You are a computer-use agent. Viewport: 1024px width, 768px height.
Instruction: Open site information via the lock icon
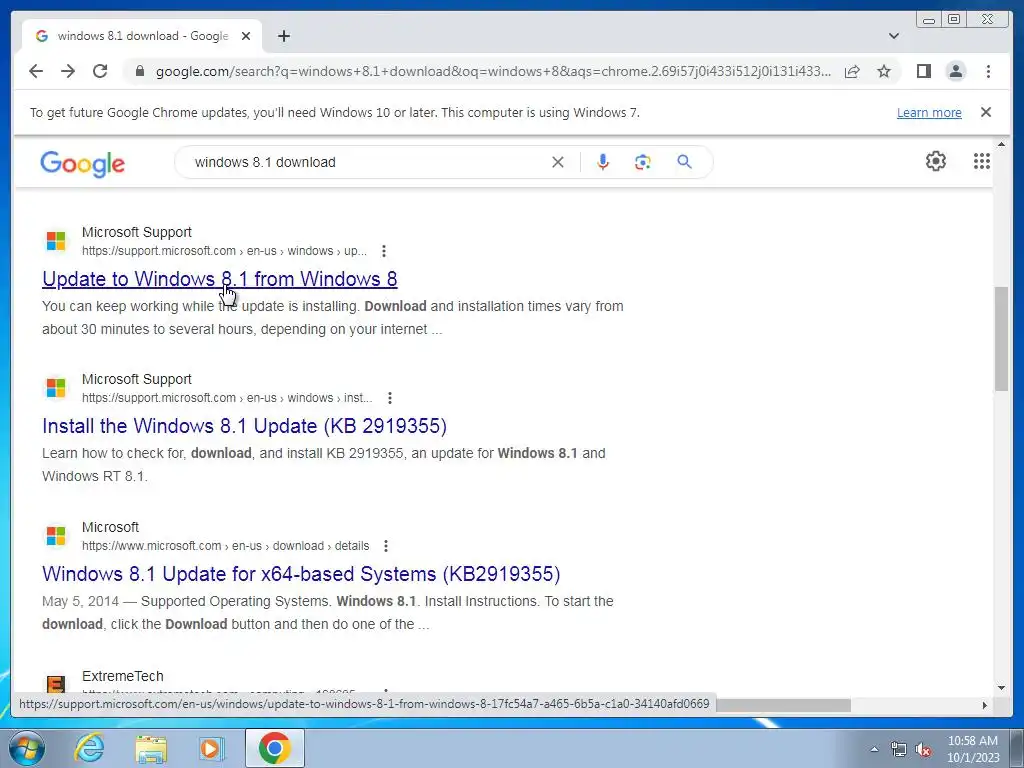[139, 71]
